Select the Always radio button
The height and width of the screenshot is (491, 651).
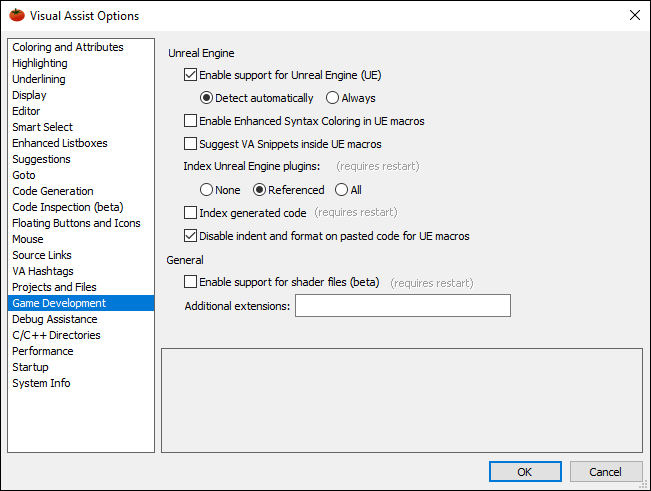[333, 98]
